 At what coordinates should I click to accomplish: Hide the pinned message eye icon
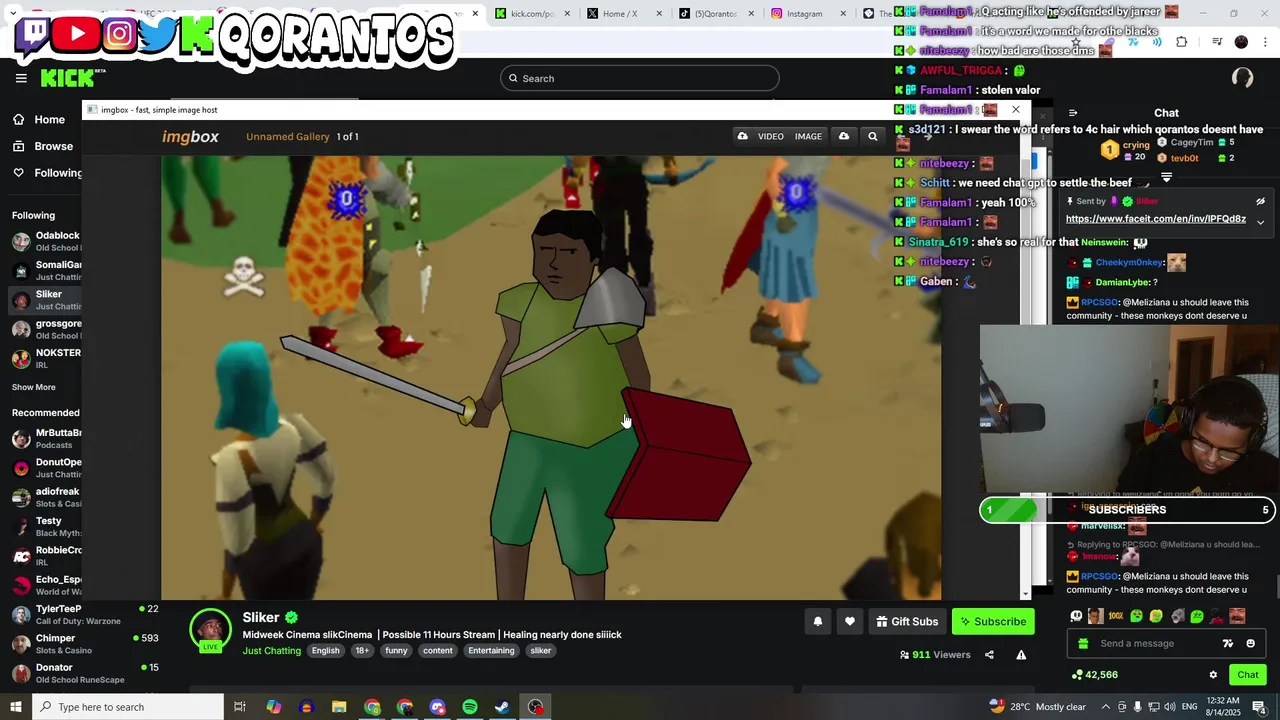1260,201
